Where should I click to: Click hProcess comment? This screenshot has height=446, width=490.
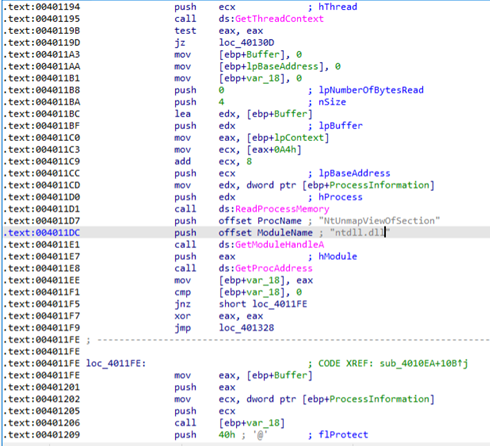(x=340, y=197)
